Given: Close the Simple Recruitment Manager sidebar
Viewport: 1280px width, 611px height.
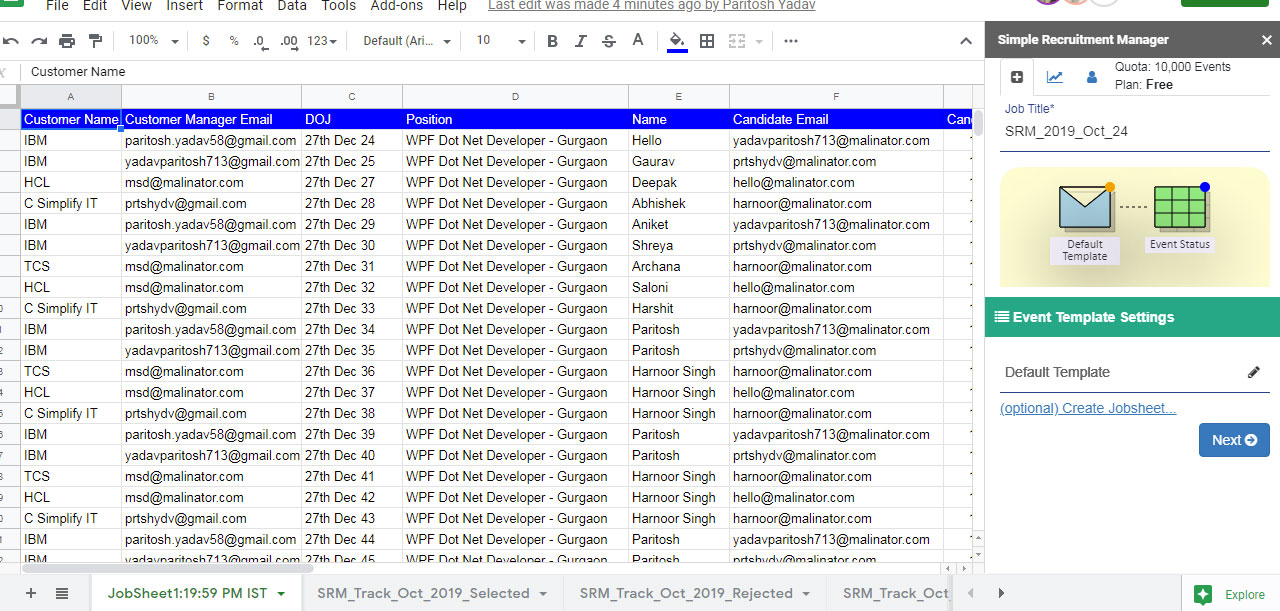Looking at the screenshot, I should (1266, 40).
